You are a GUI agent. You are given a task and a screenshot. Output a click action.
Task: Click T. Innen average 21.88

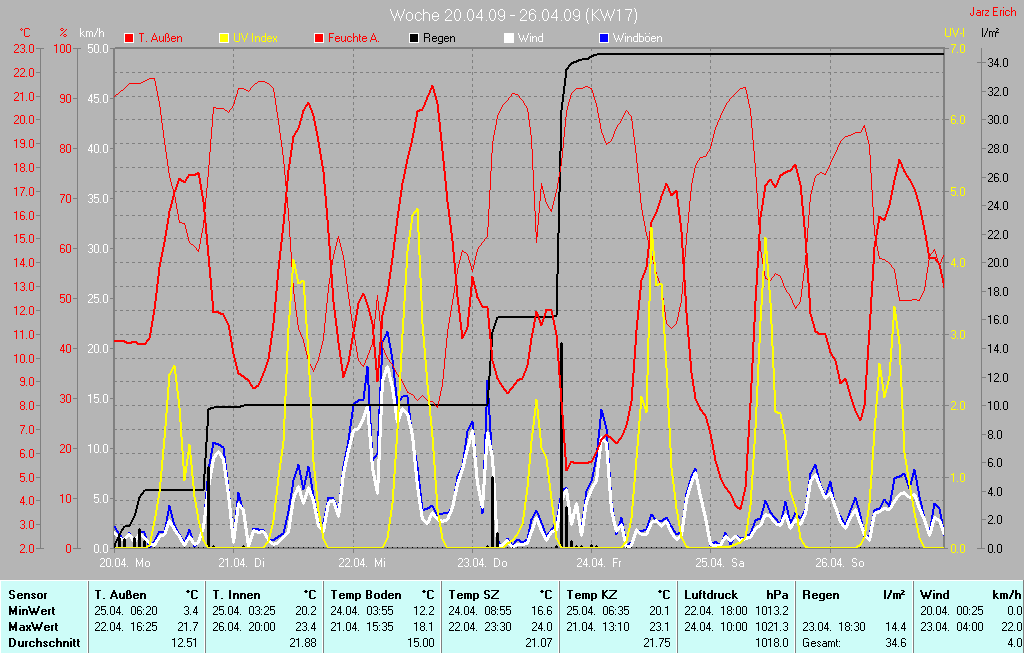pos(303,643)
